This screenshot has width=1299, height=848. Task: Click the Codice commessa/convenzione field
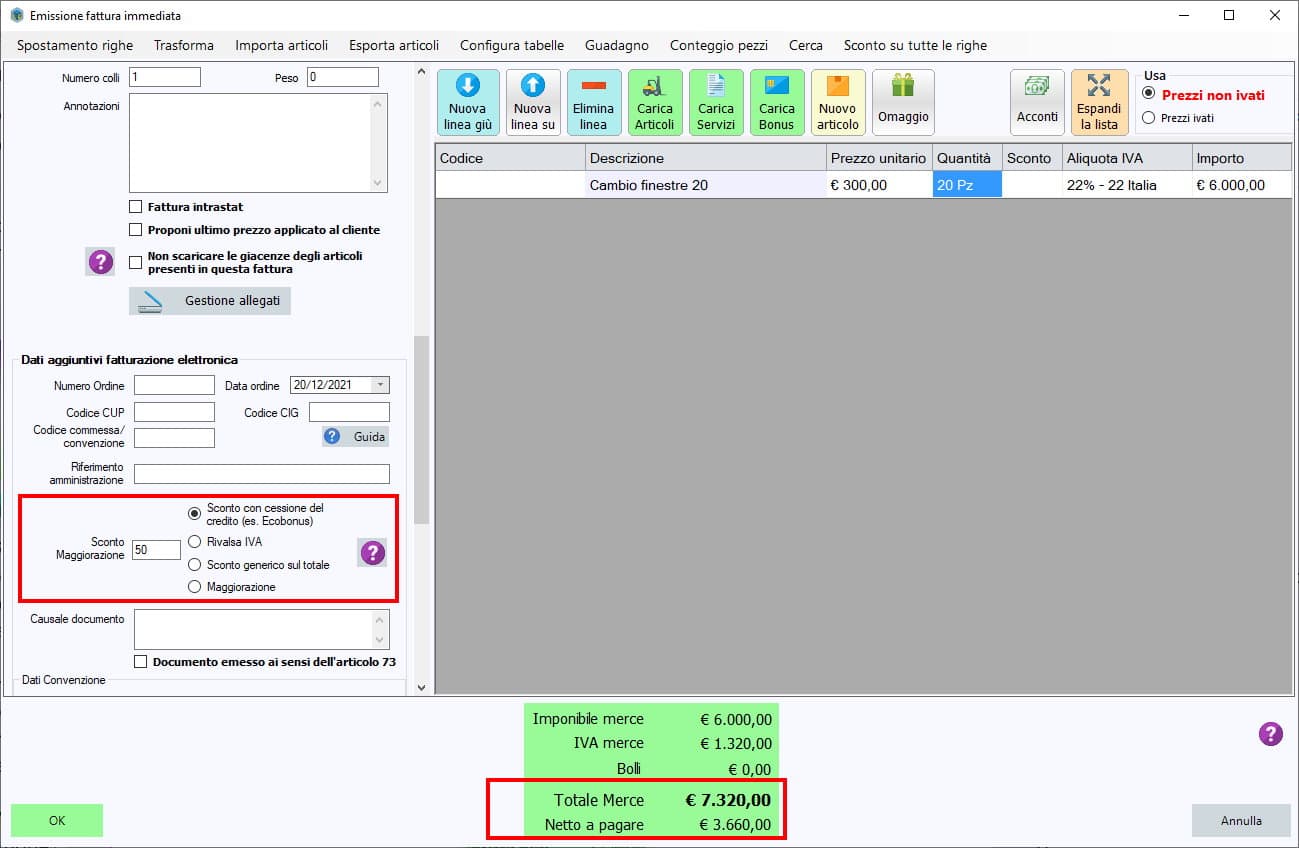[x=174, y=438]
